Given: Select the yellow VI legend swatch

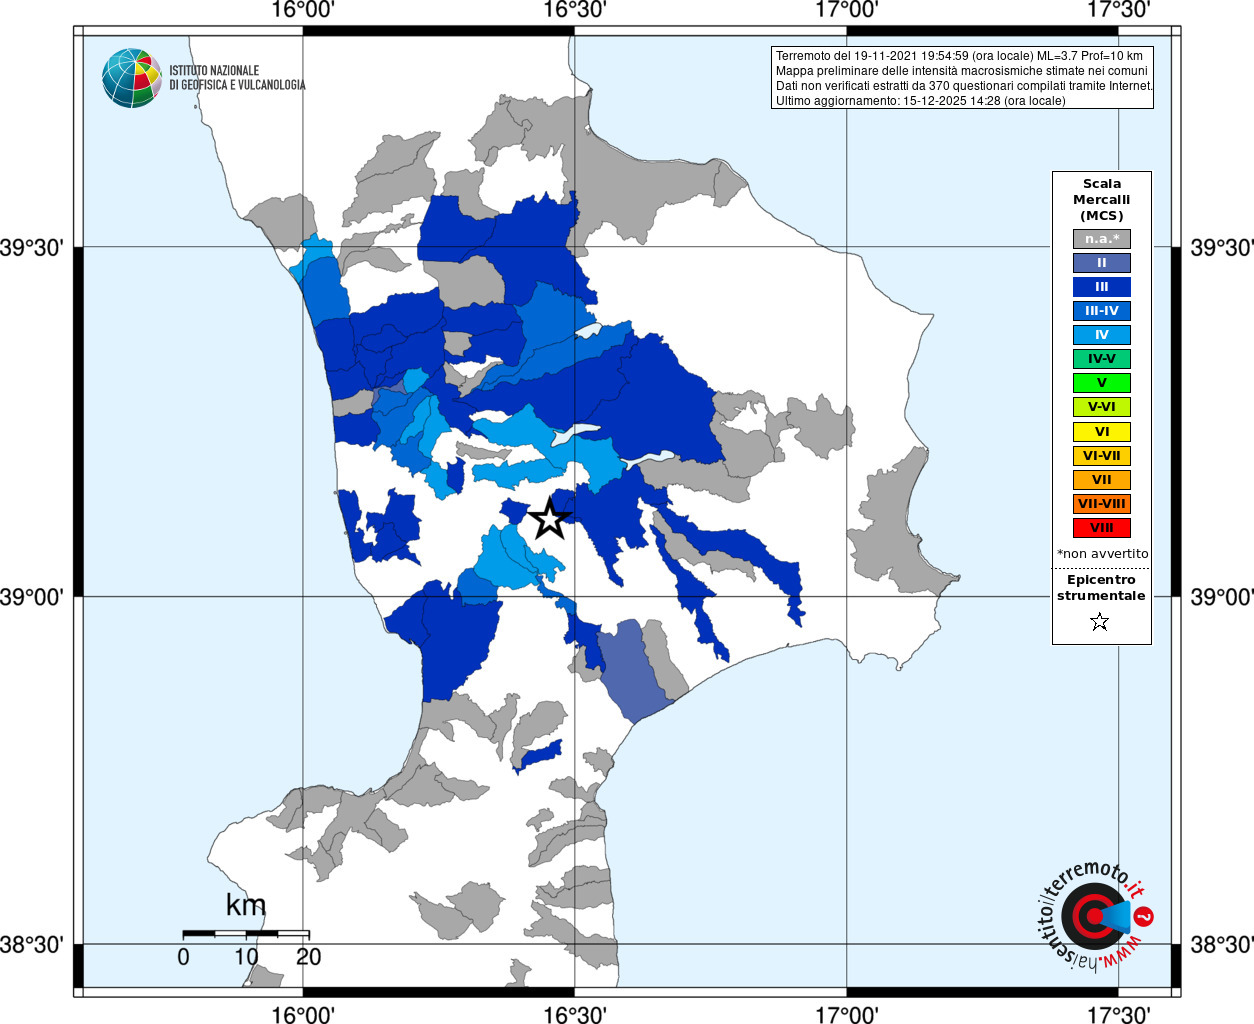Looking at the screenshot, I should tap(1102, 432).
